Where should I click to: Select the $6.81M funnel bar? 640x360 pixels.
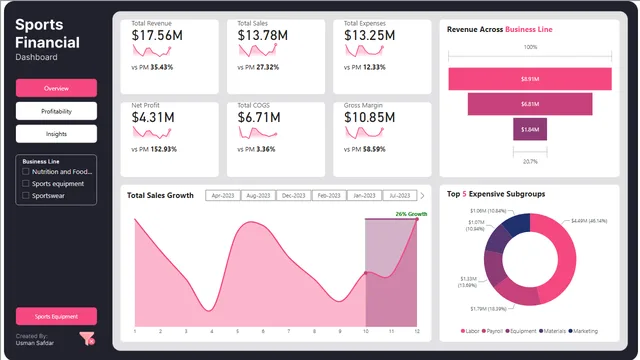click(x=530, y=104)
